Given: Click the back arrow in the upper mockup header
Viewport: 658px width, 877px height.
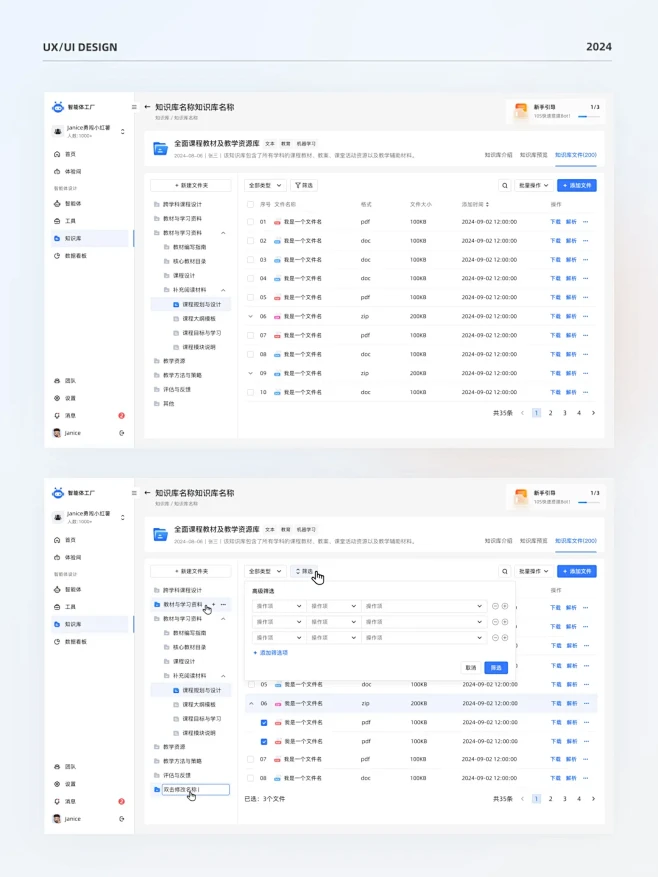Looking at the screenshot, I should 148,107.
